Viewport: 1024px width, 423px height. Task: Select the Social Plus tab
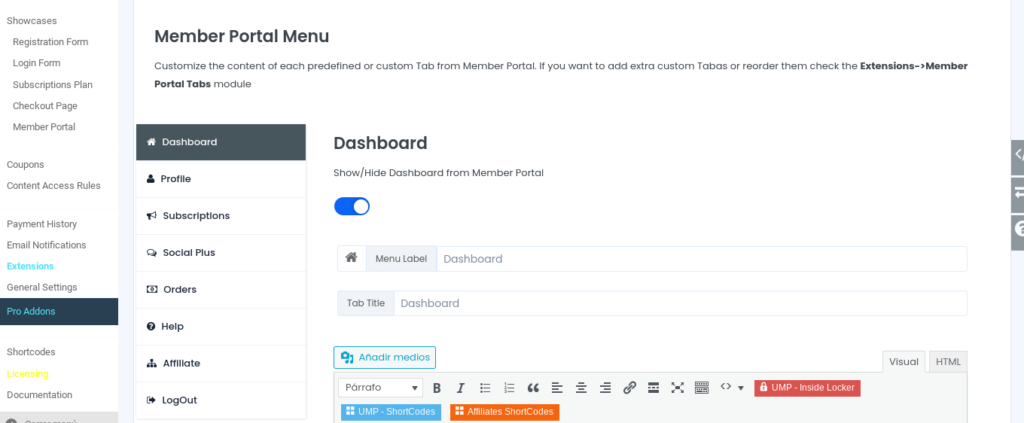(221, 253)
